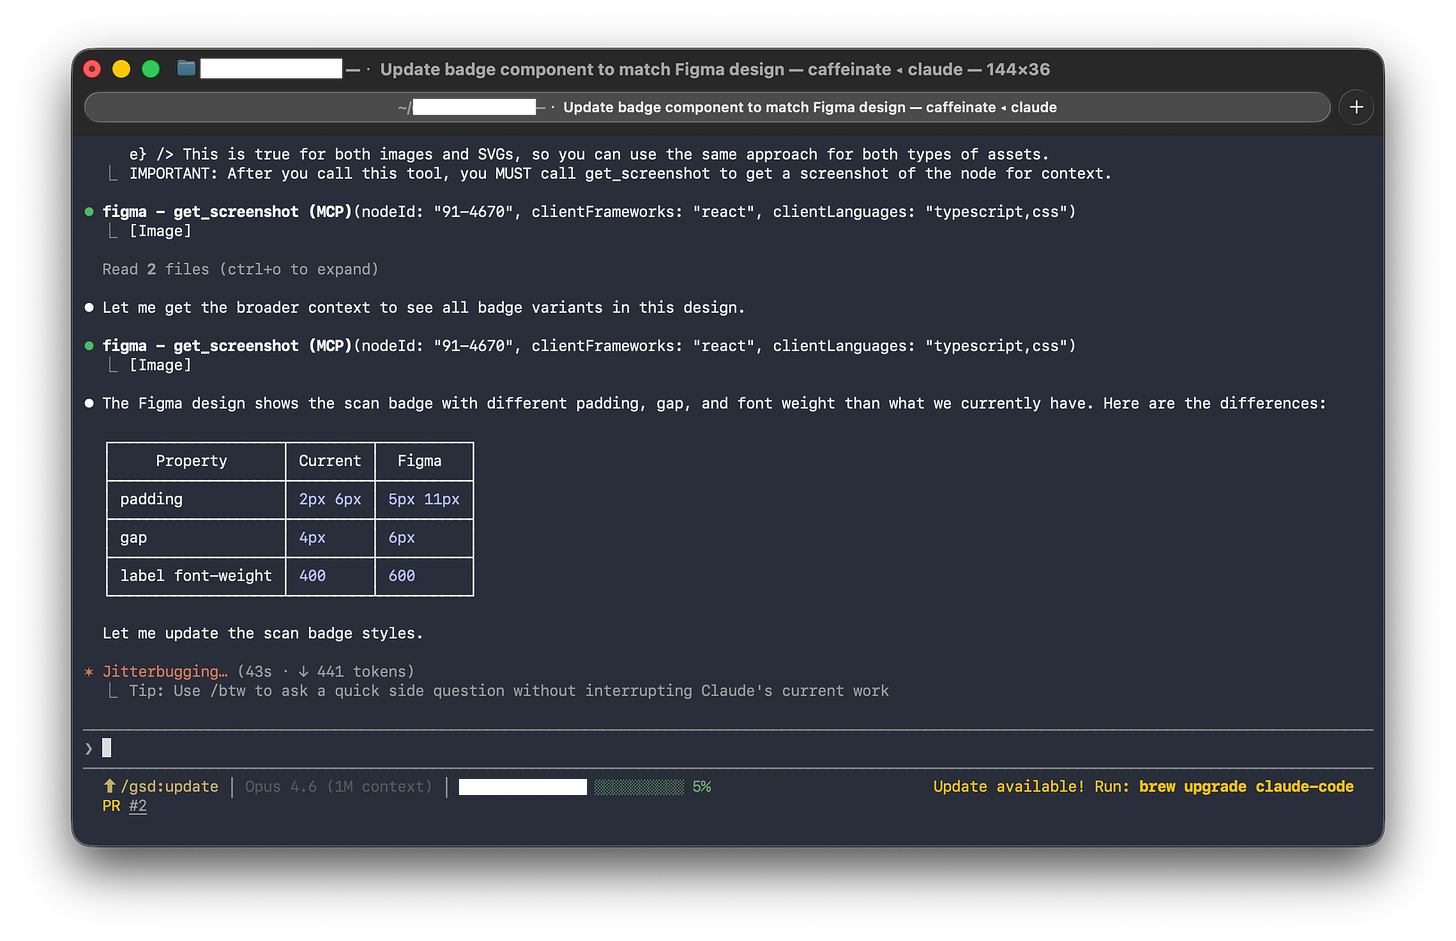This screenshot has height=941, width=1456.
Task: Click the folder icon in title bar
Action: coord(186,68)
